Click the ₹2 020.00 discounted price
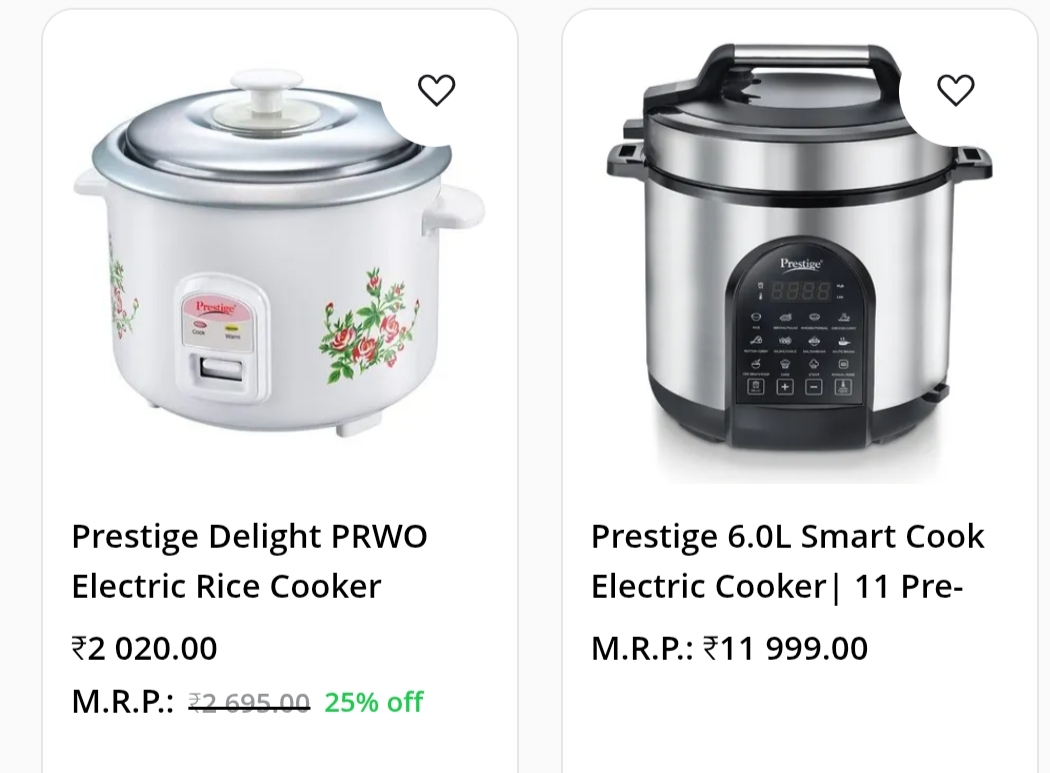This screenshot has height=773, width=1050. (x=144, y=649)
